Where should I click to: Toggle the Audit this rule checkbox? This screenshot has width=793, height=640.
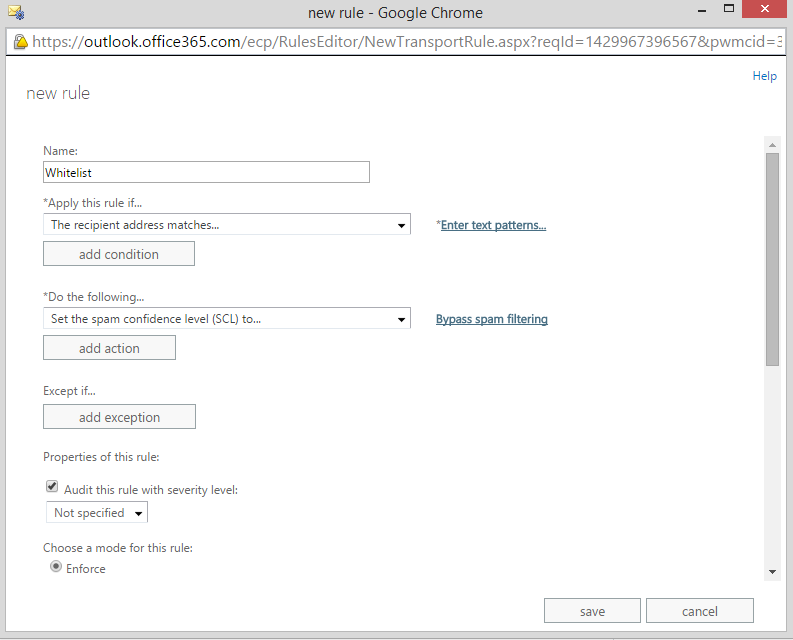coord(52,487)
